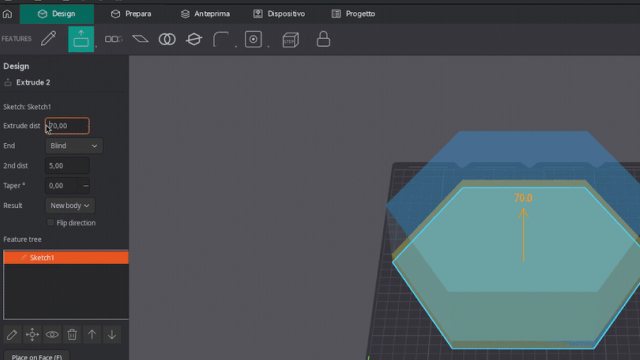Choose the Plane feature tool
The width and height of the screenshot is (640, 360).
point(140,39)
